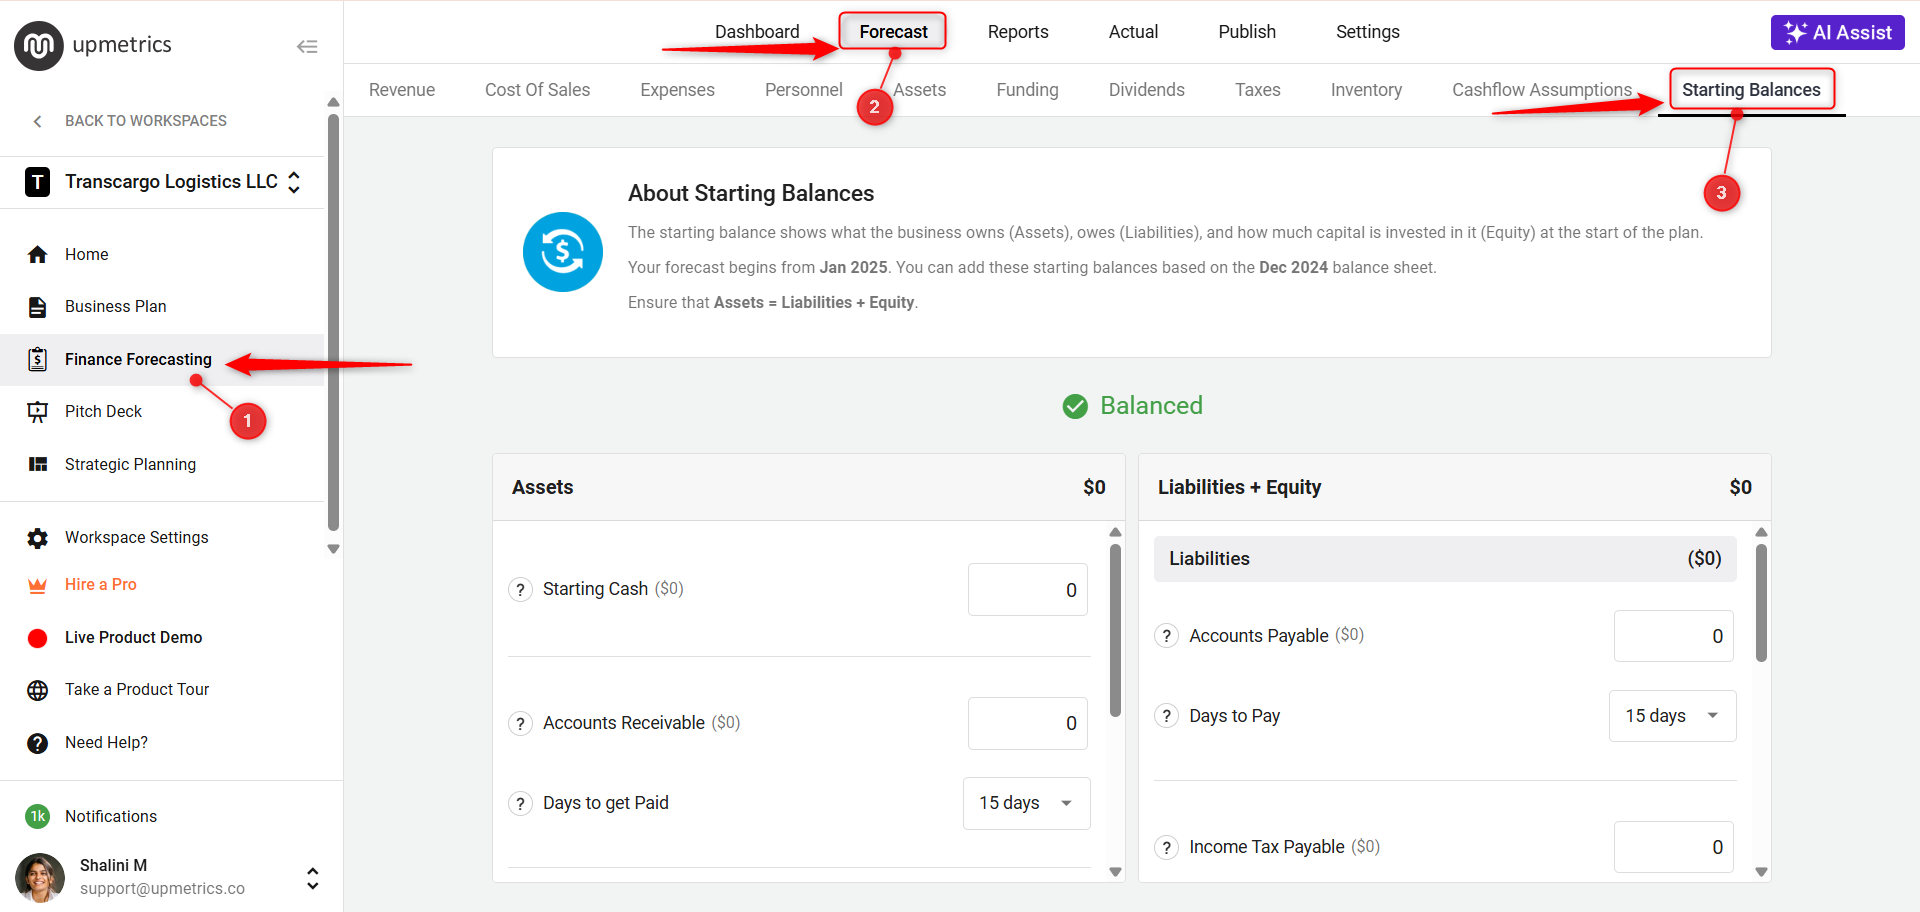
Task: Open the Settings top tab
Action: (1368, 32)
